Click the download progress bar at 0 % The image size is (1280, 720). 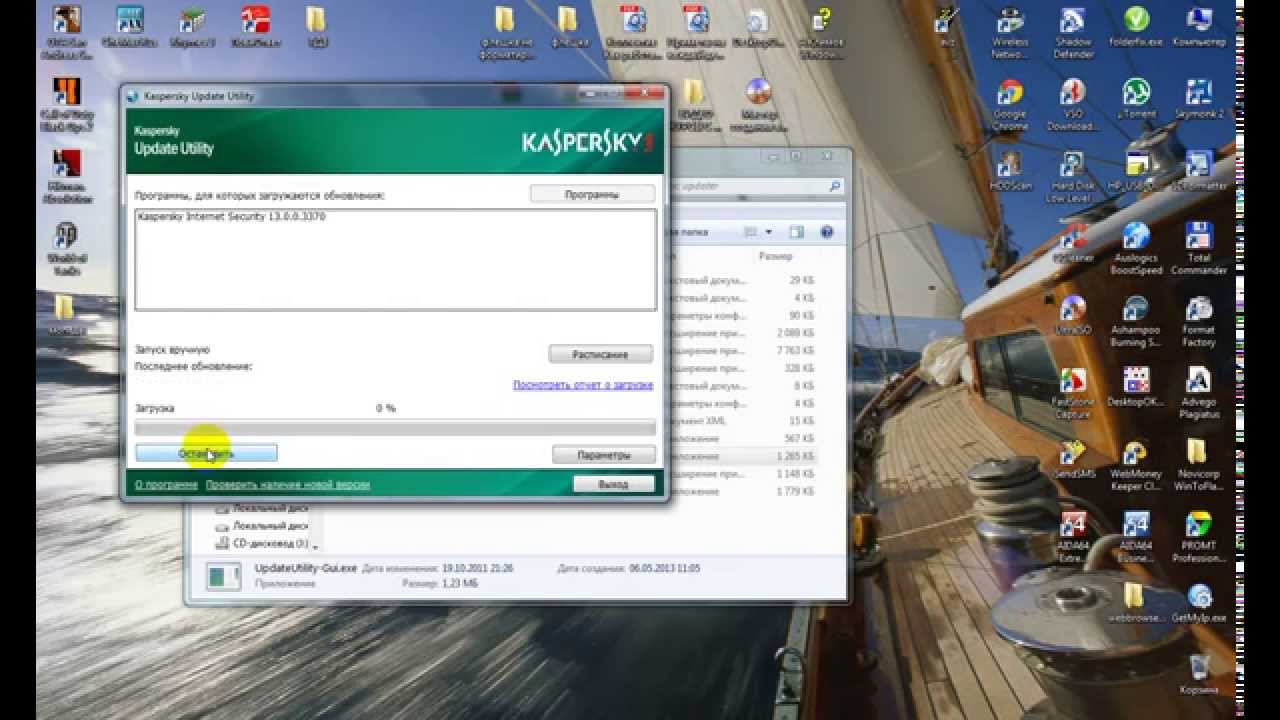click(x=395, y=428)
